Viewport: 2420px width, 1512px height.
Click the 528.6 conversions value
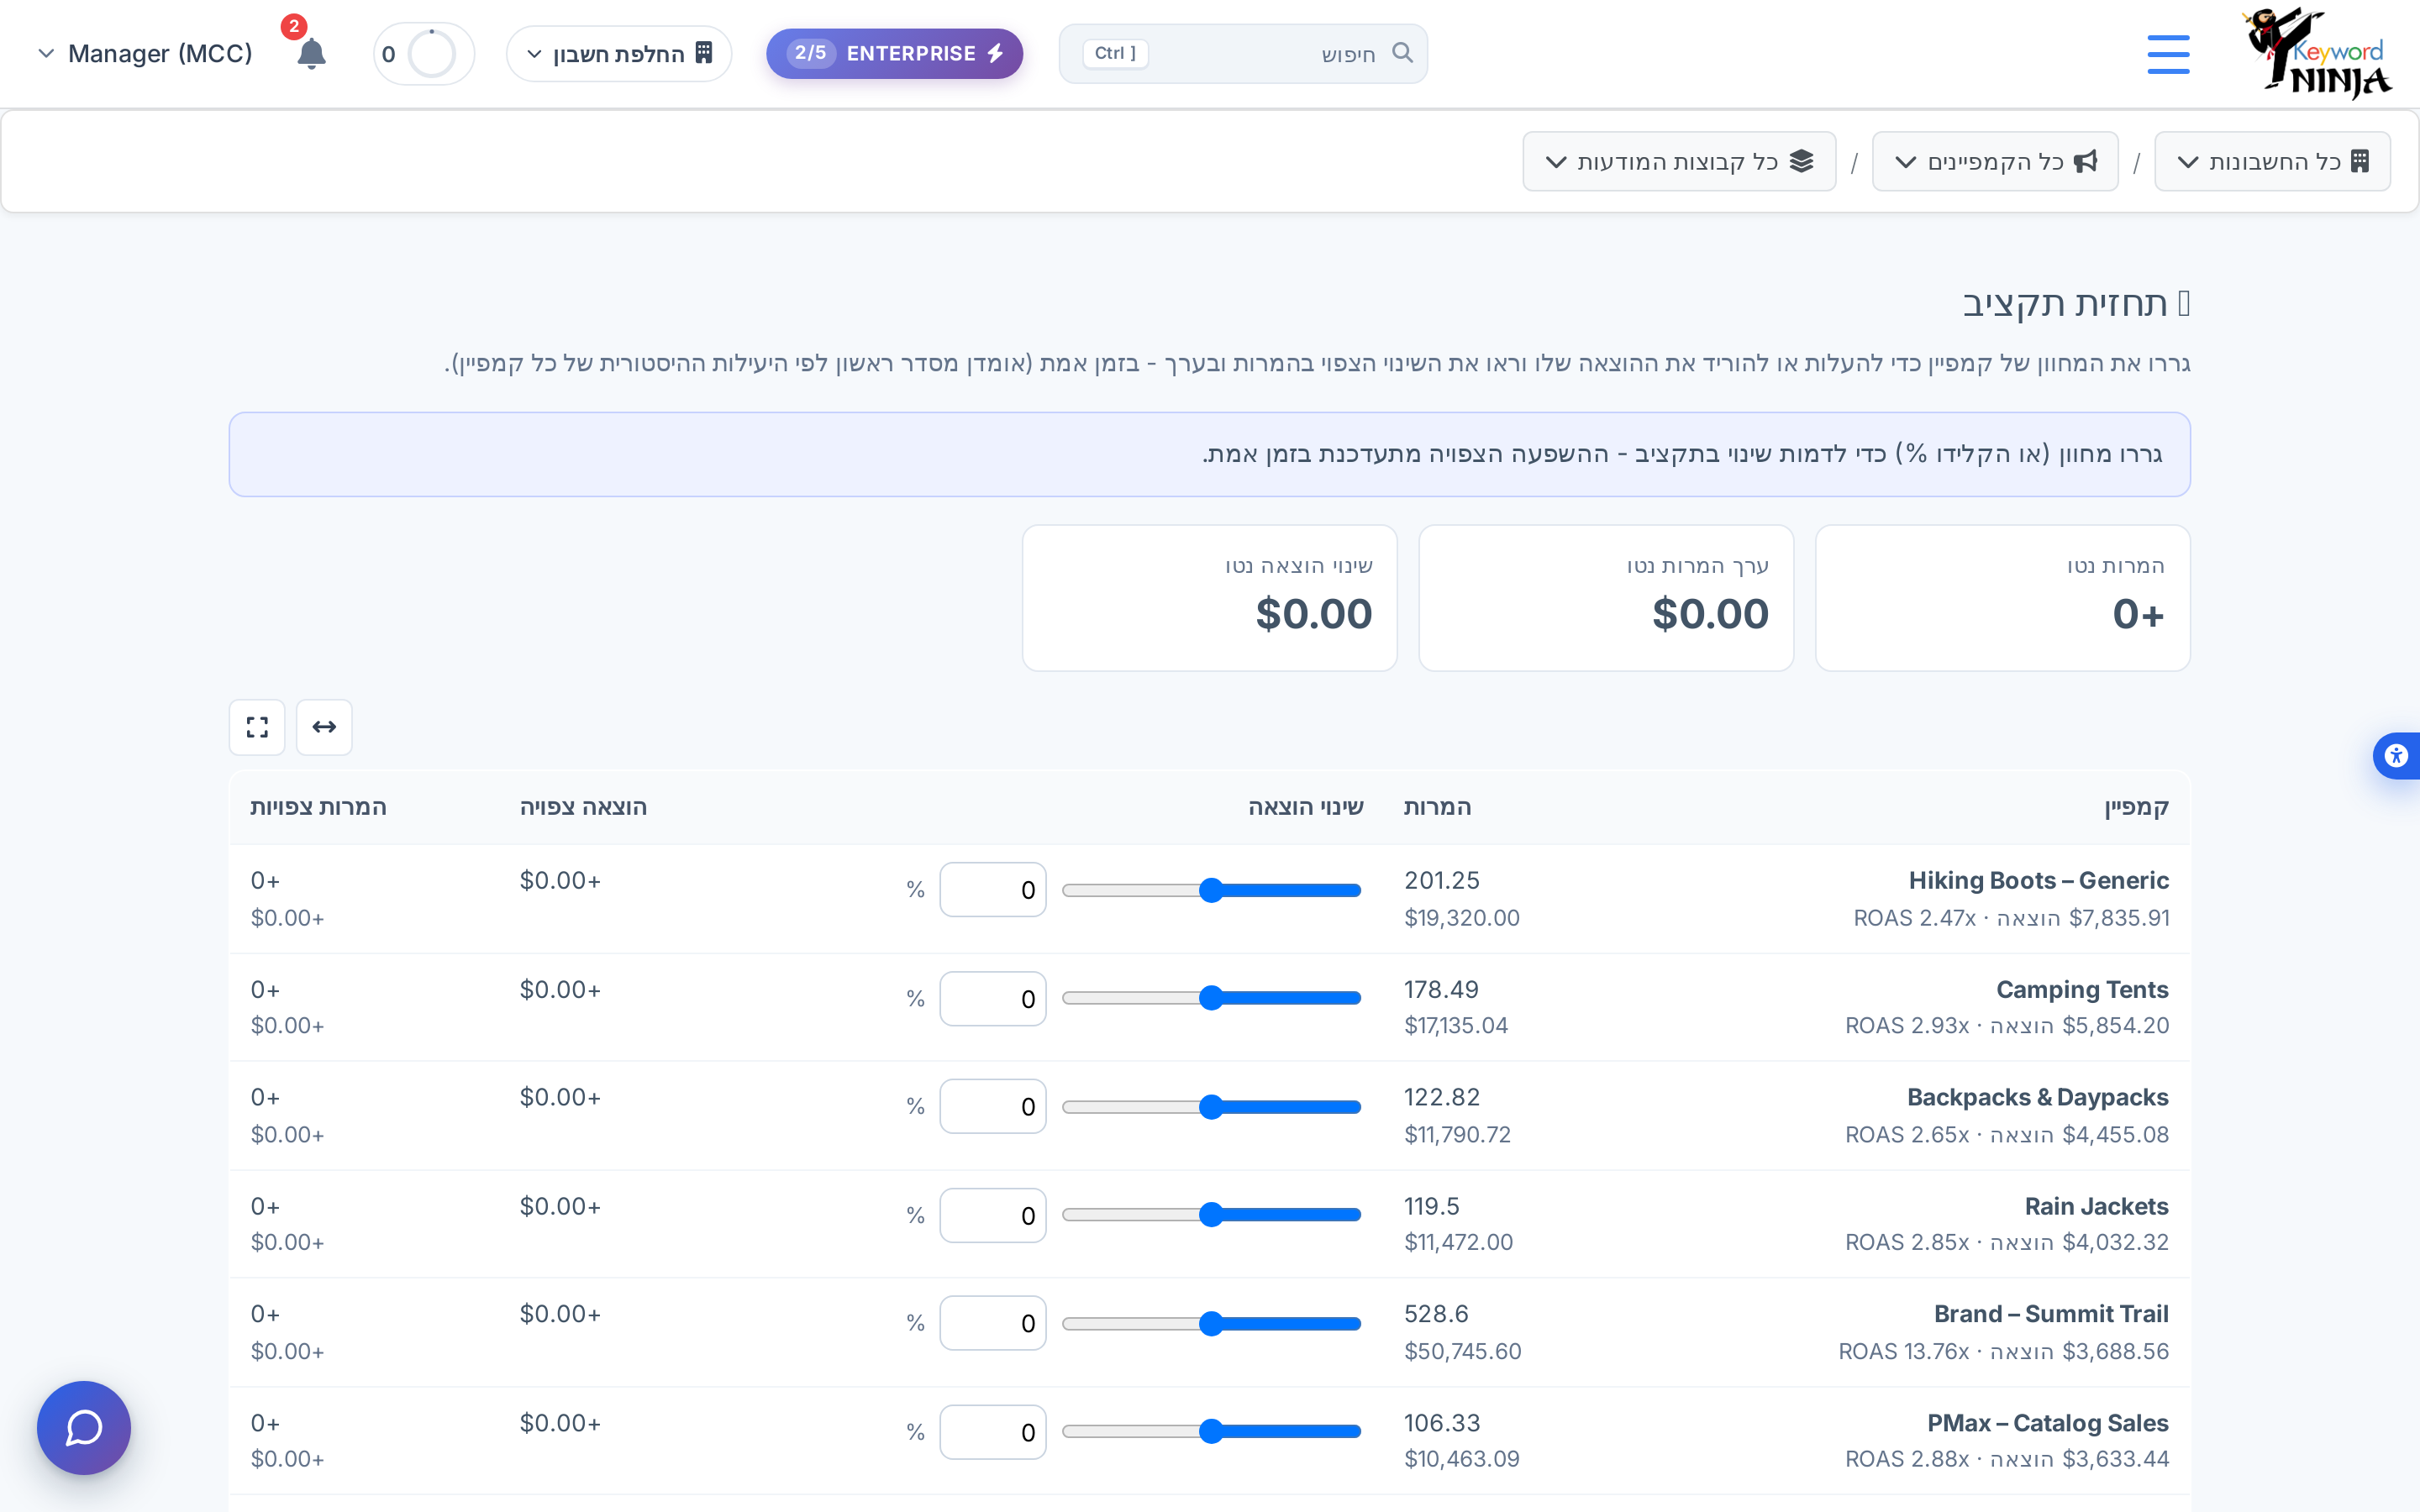pyautogui.click(x=1436, y=1314)
